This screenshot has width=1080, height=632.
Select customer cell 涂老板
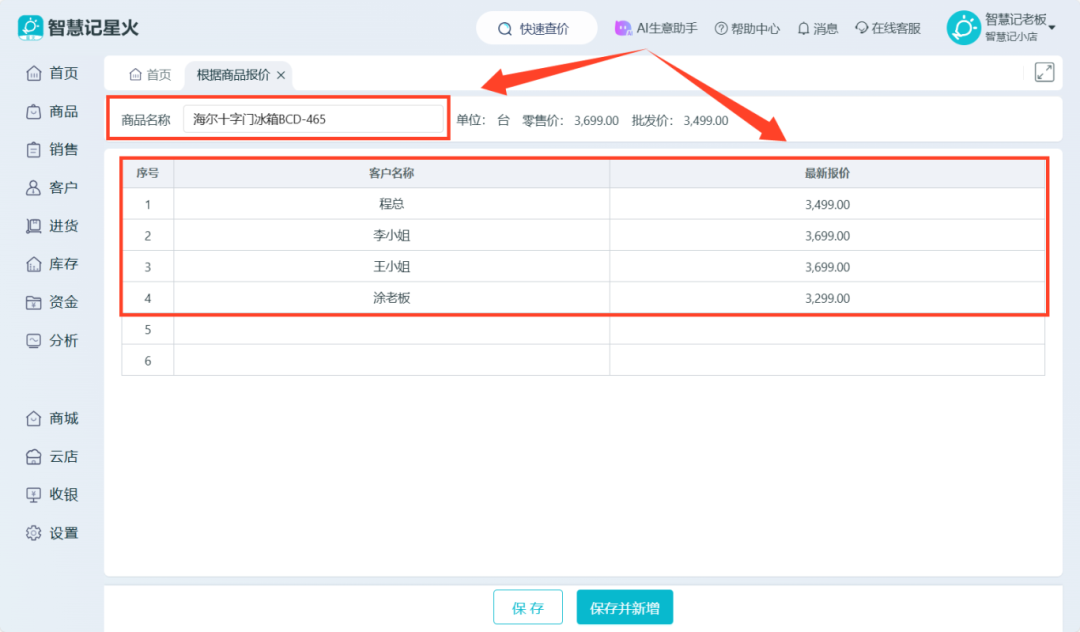[x=391, y=298]
